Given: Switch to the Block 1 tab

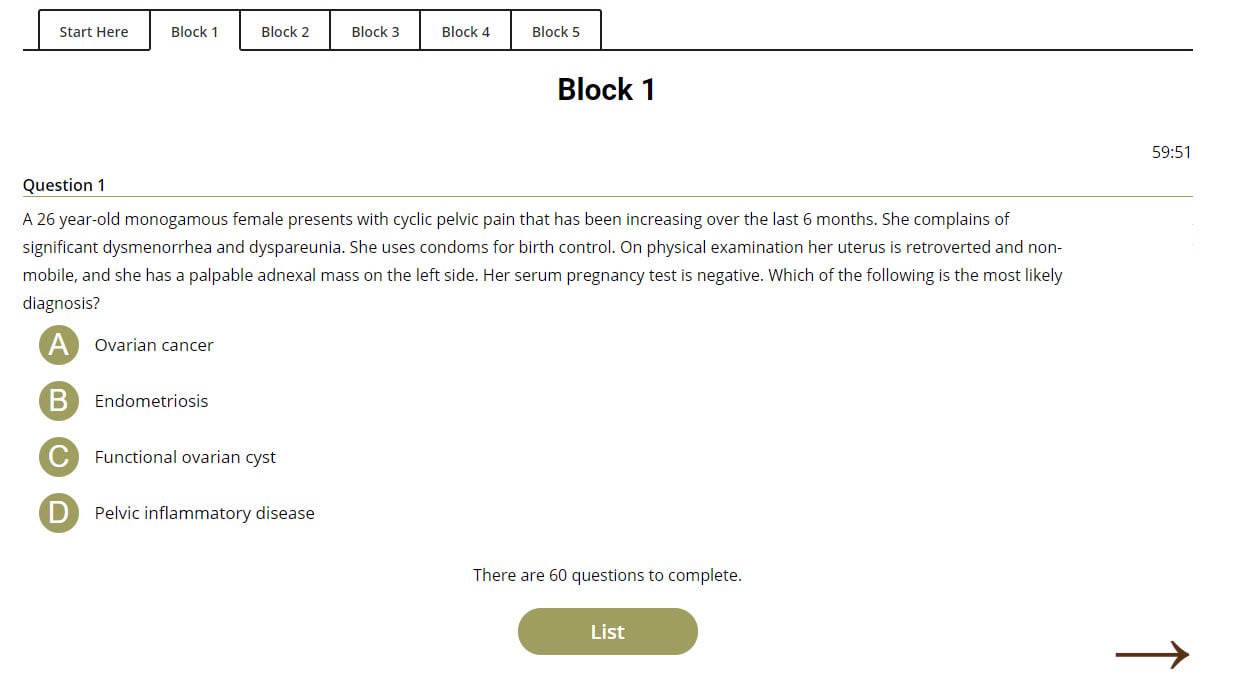Looking at the screenshot, I should point(194,31).
